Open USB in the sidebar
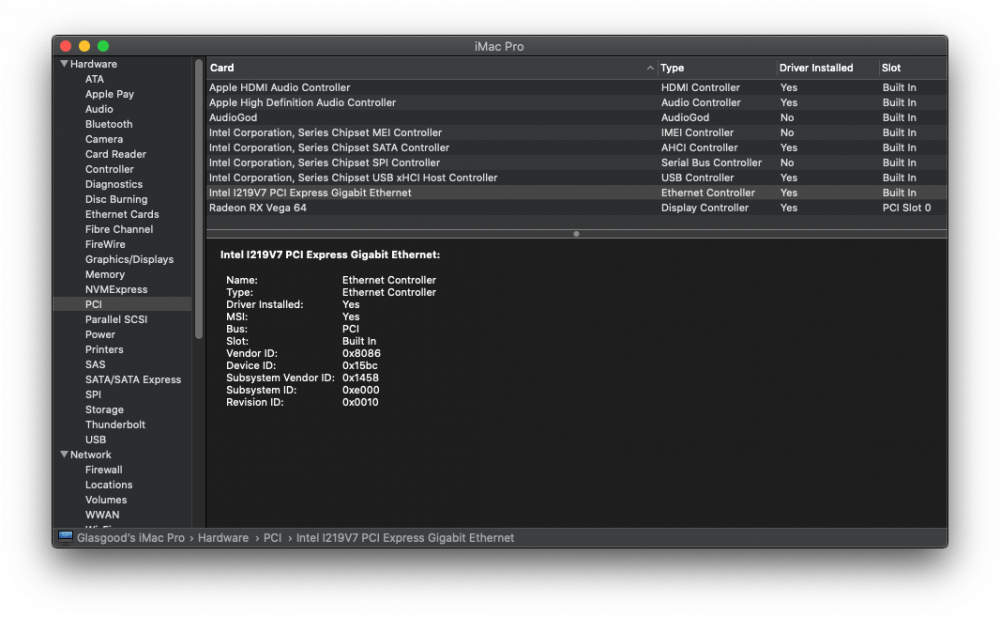Image resolution: width=1000 pixels, height=617 pixels. point(96,440)
